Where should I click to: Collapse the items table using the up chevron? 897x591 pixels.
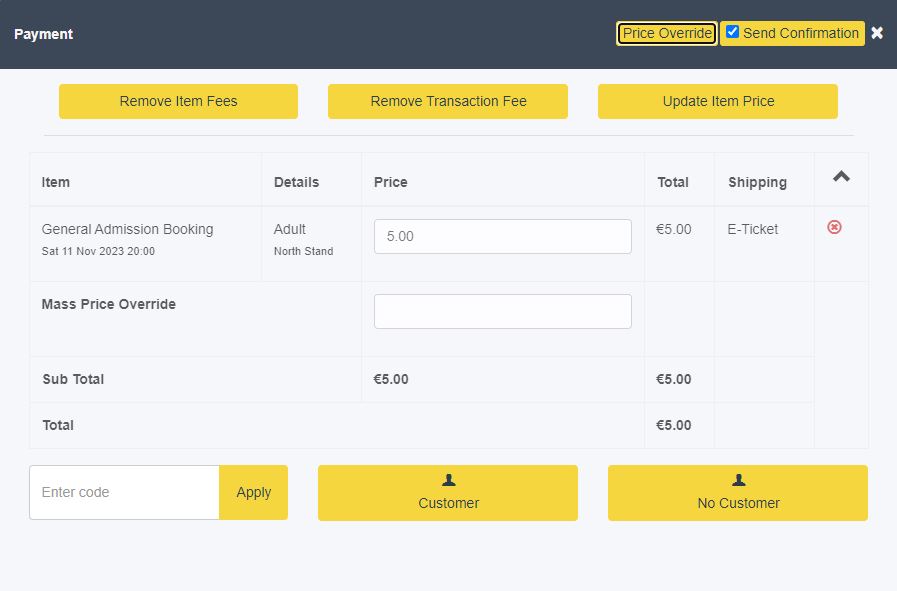[841, 176]
